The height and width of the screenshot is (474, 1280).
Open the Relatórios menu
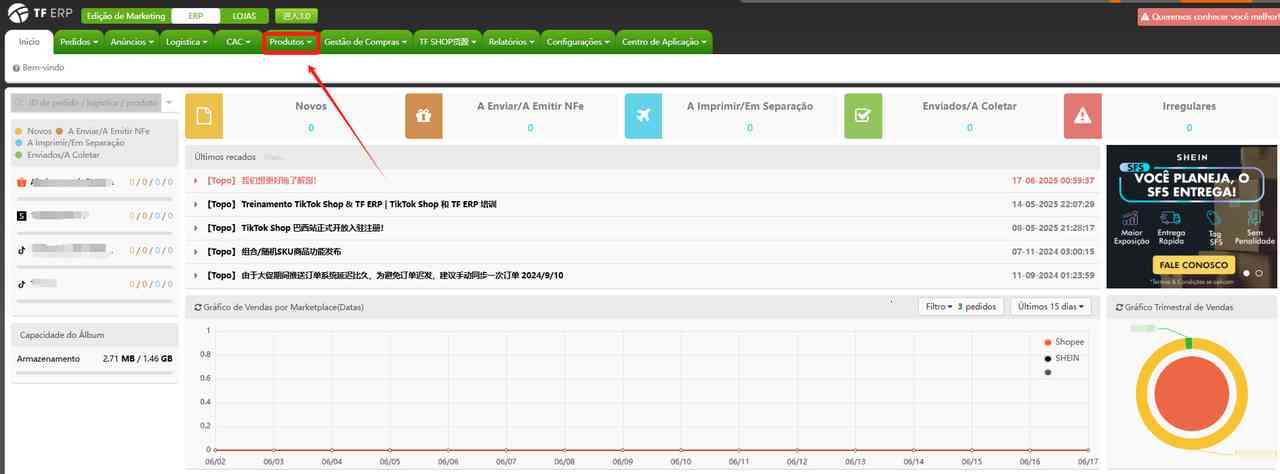coord(512,42)
